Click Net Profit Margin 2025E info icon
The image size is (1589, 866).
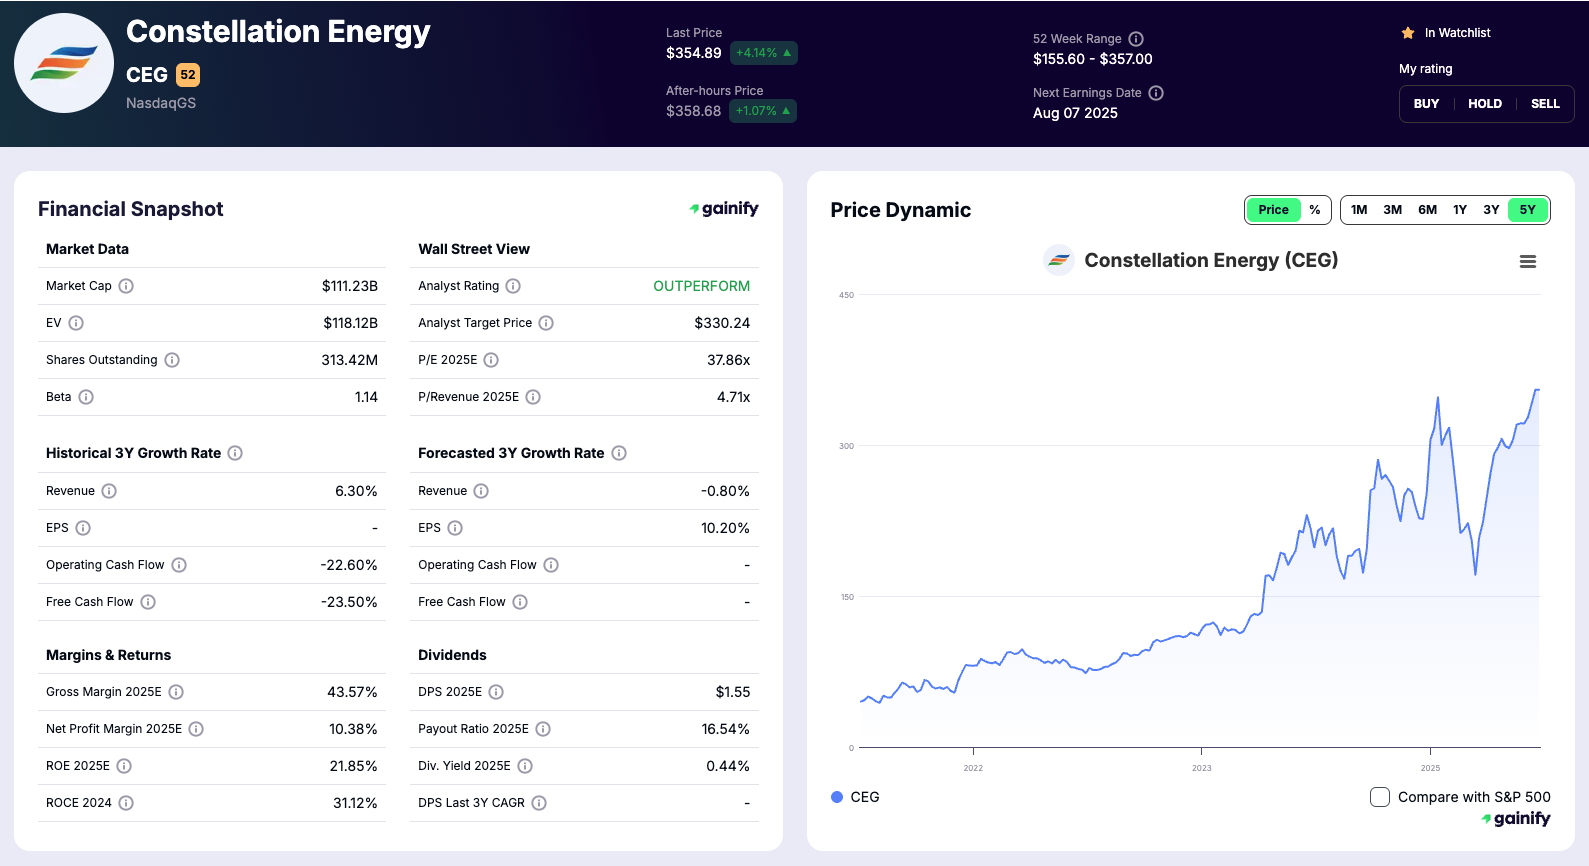coord(196,729)
